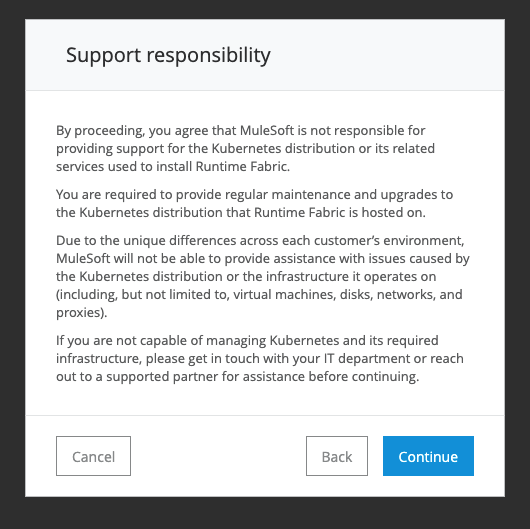Click the "Support responsibility" dialog title
The width and height of the screenshot is (530, 529).
168,55
